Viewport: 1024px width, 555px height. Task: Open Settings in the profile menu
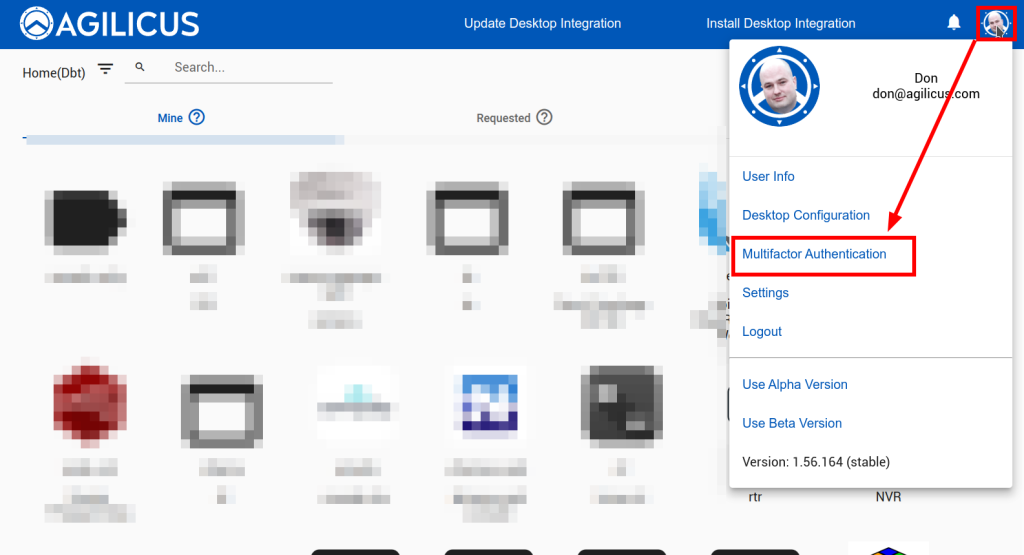pos(765,293)
